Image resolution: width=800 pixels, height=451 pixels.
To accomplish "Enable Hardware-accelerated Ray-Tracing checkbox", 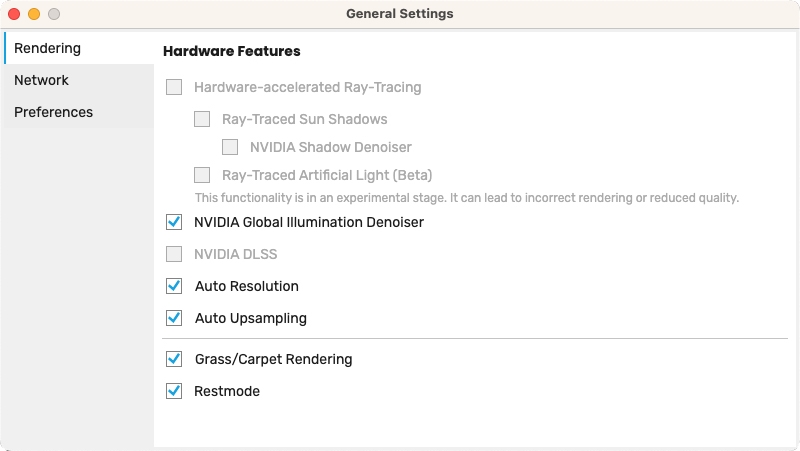I will point(175,87).
